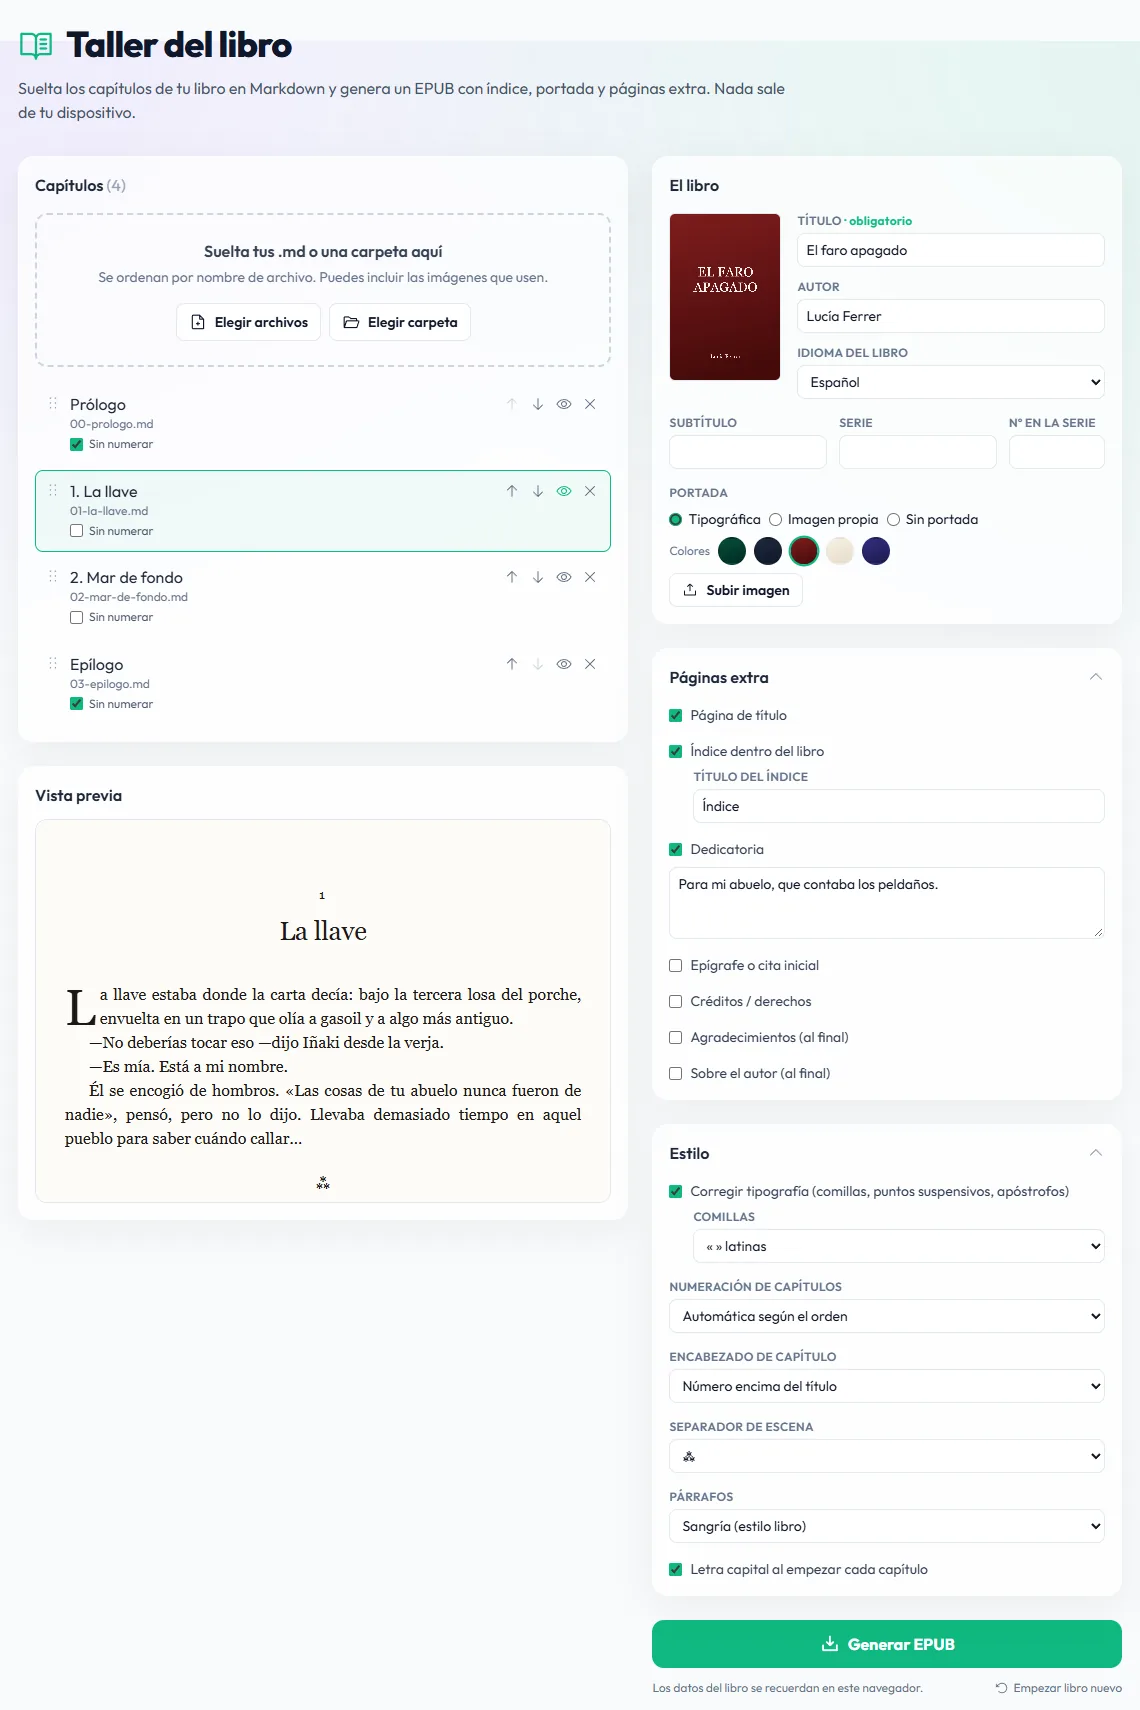Choose the cream cover color

tap(840, 551)
